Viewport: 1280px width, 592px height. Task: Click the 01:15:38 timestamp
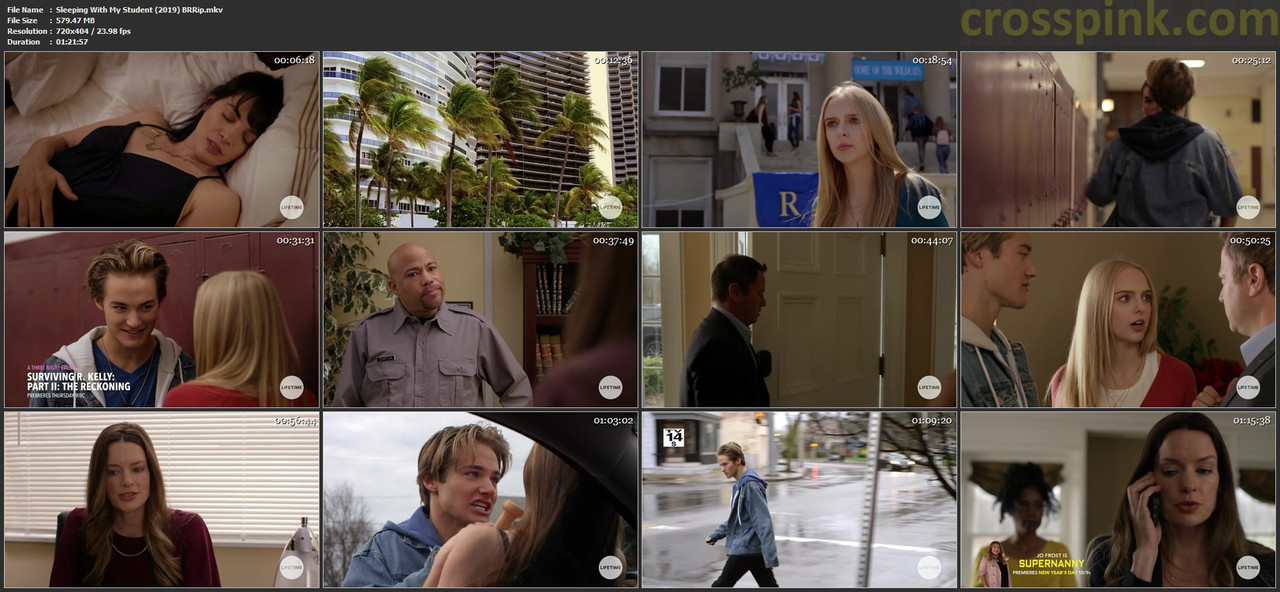point(1251,420)
